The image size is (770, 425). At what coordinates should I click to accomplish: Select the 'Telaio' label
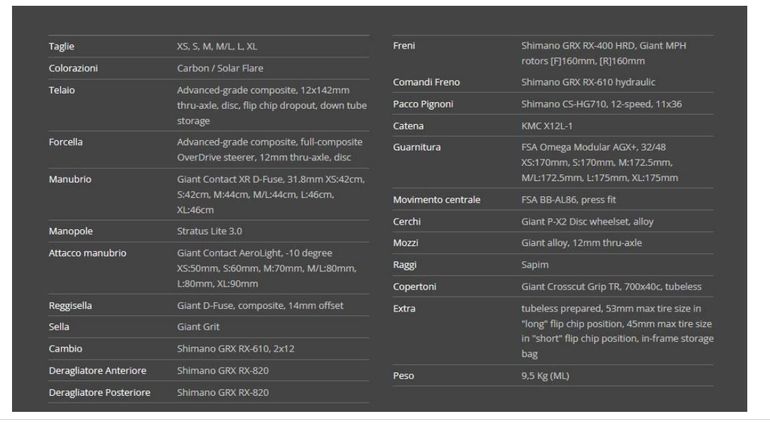[x=62, y=90]
